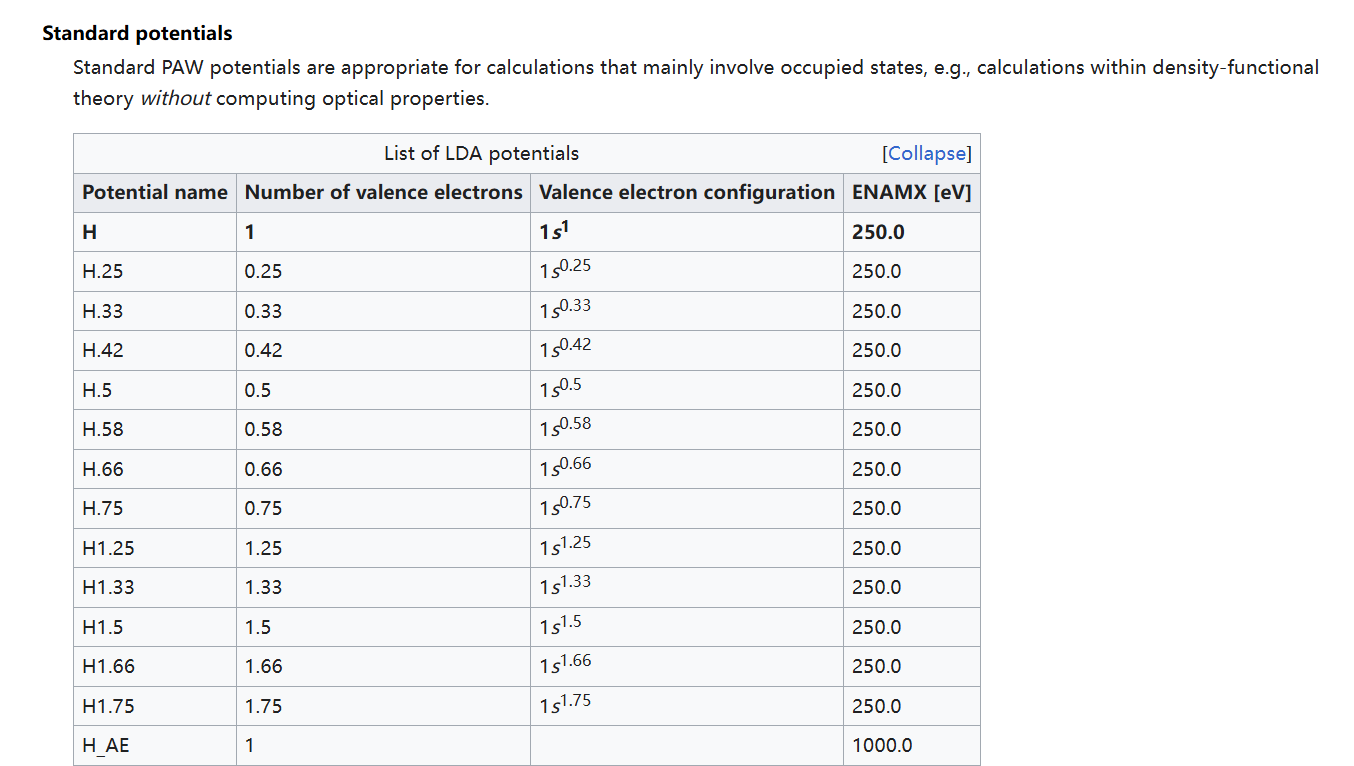1354x766 pixels.
Task: Click the 'Valence electron configuration' header
Action: (687, 192)
